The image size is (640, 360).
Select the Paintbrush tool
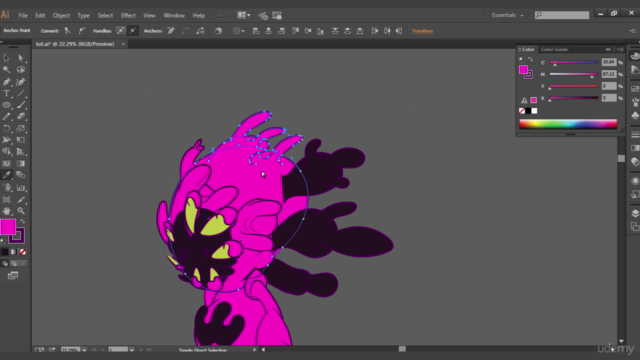[21, 105]
